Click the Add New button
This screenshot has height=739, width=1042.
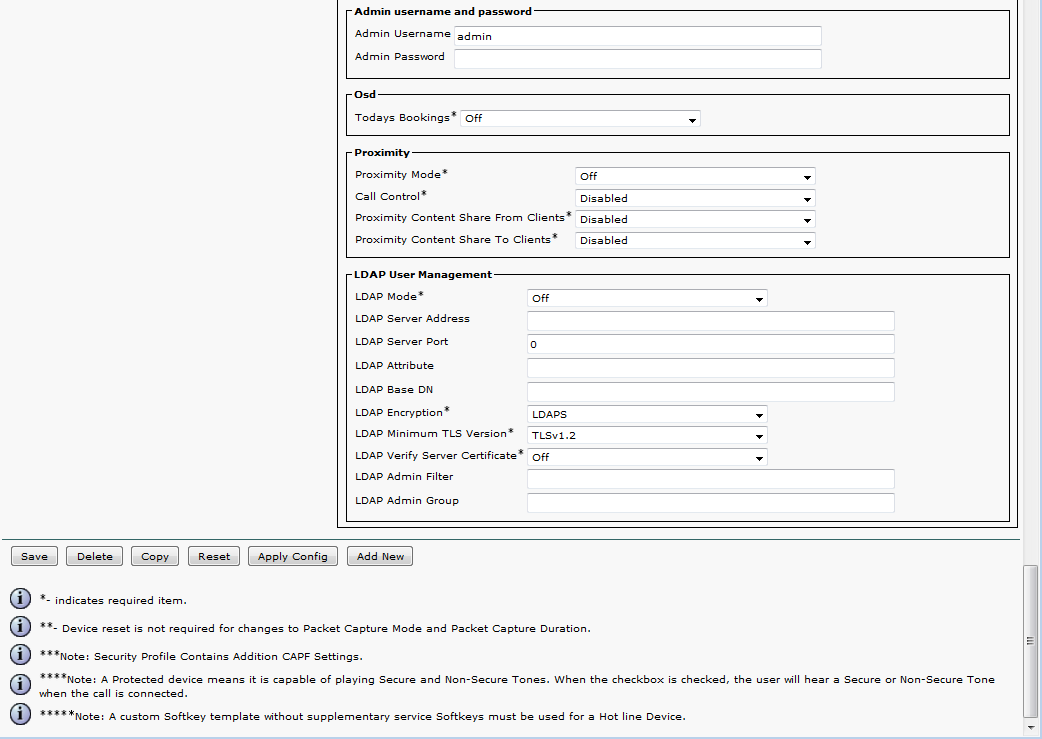[380, 556]
